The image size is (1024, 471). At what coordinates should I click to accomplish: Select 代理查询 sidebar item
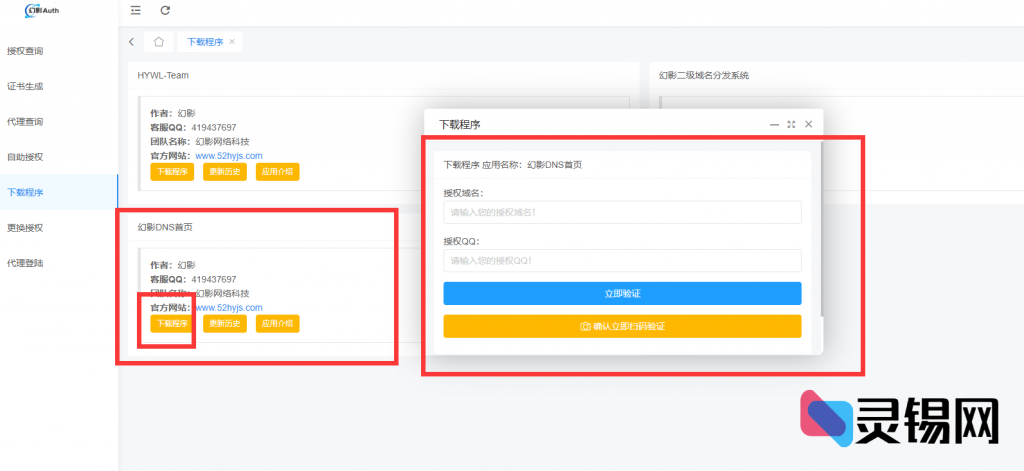pos(25,122)
